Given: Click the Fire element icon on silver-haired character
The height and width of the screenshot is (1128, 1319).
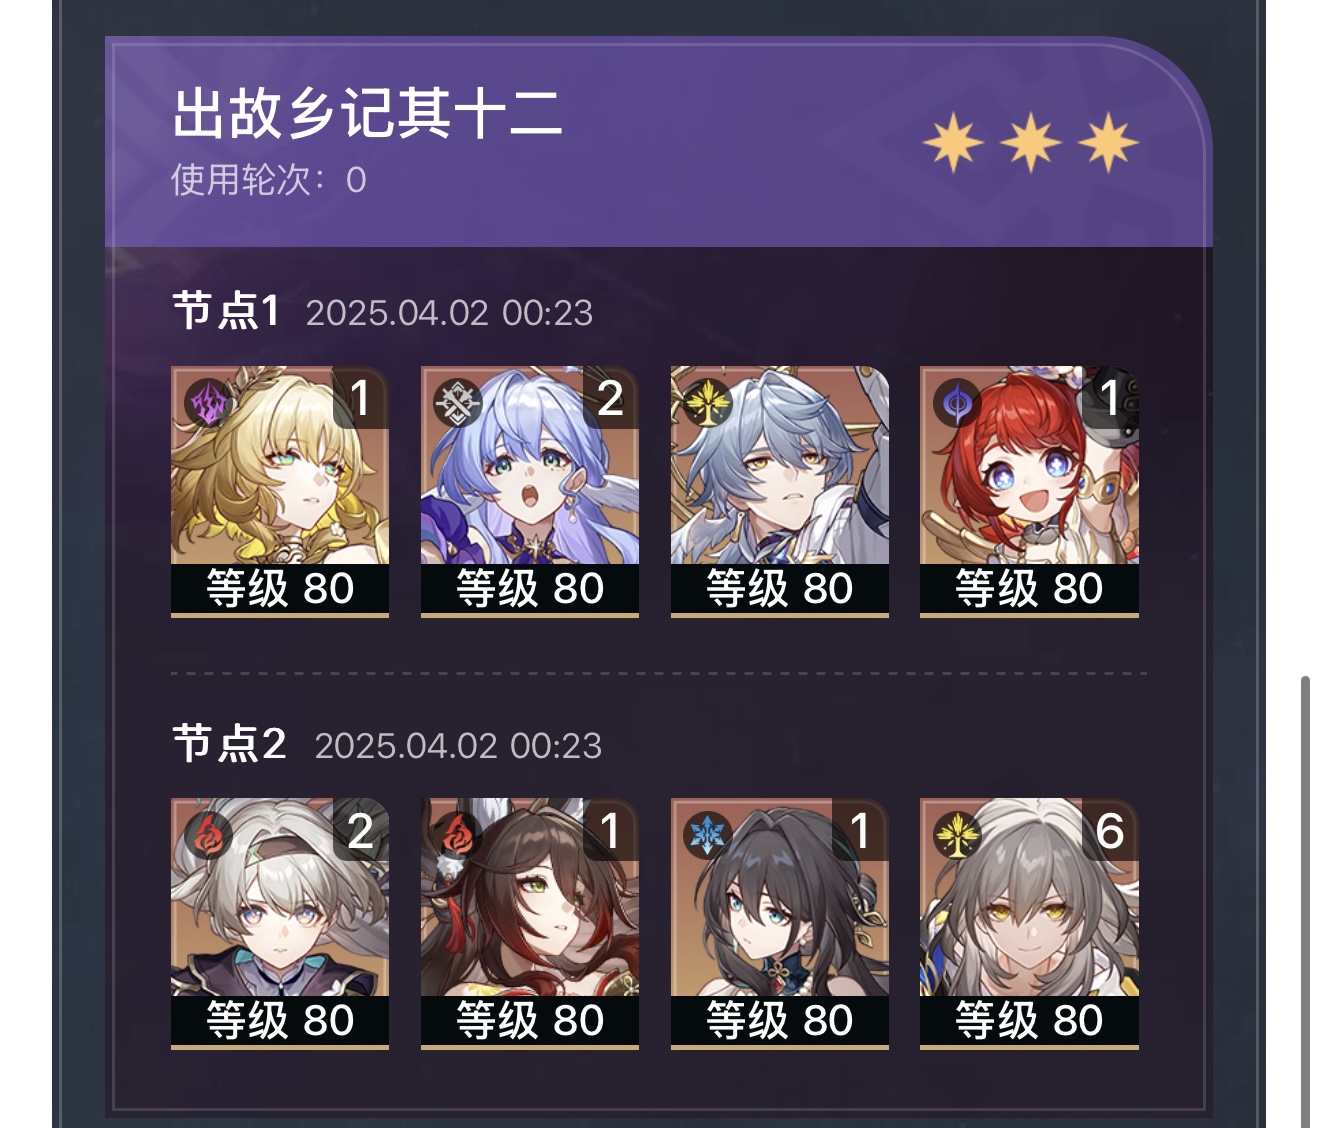Looking at the screenshot, I should 208,836.
